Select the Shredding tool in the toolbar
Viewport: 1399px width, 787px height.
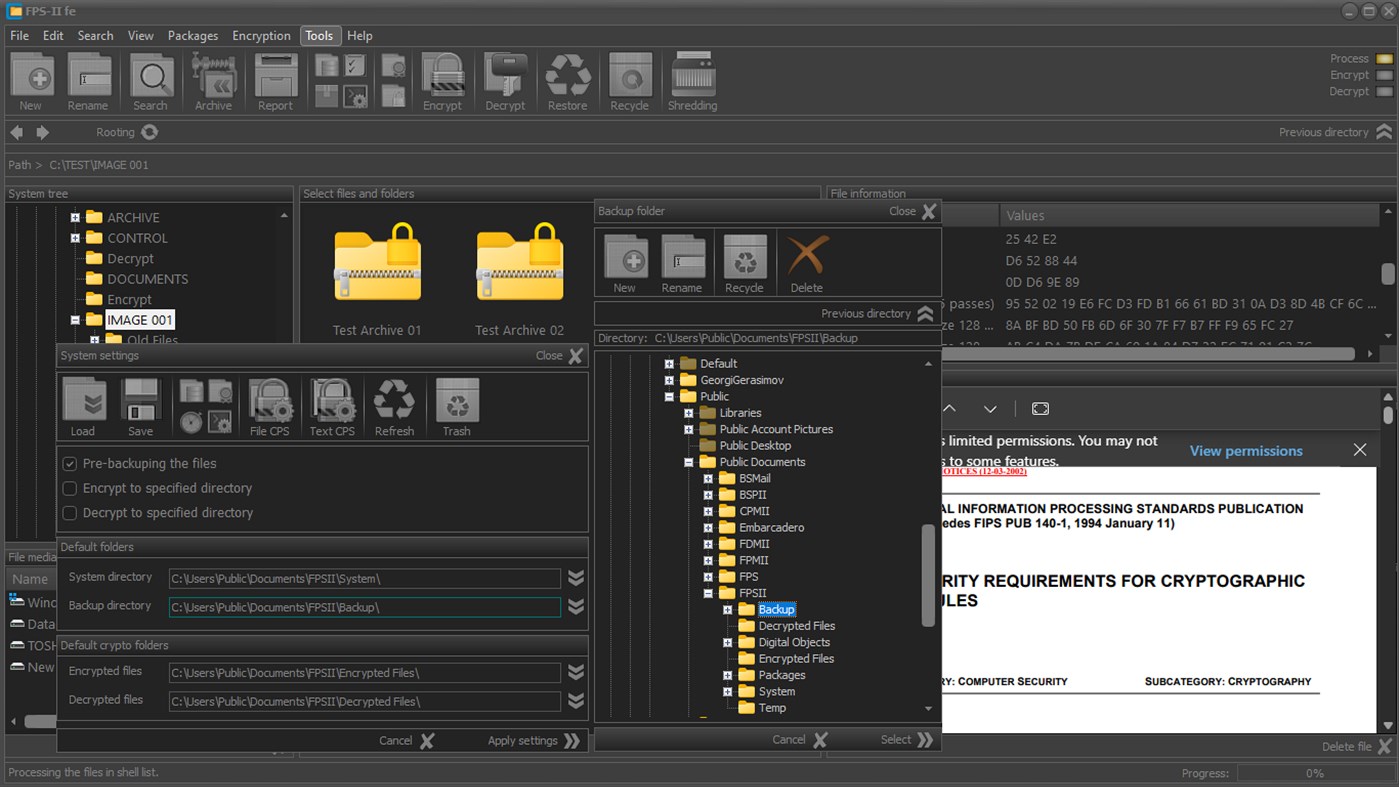(692, 80)
